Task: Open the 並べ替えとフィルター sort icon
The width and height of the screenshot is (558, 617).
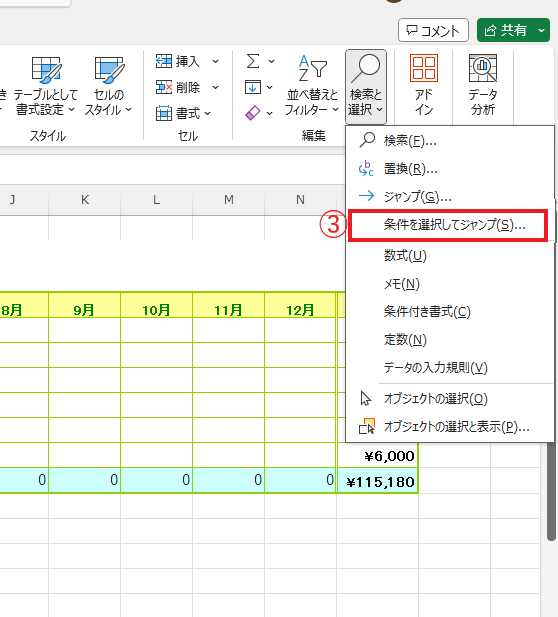Action: pyautogui.click(x=312, y=68)
